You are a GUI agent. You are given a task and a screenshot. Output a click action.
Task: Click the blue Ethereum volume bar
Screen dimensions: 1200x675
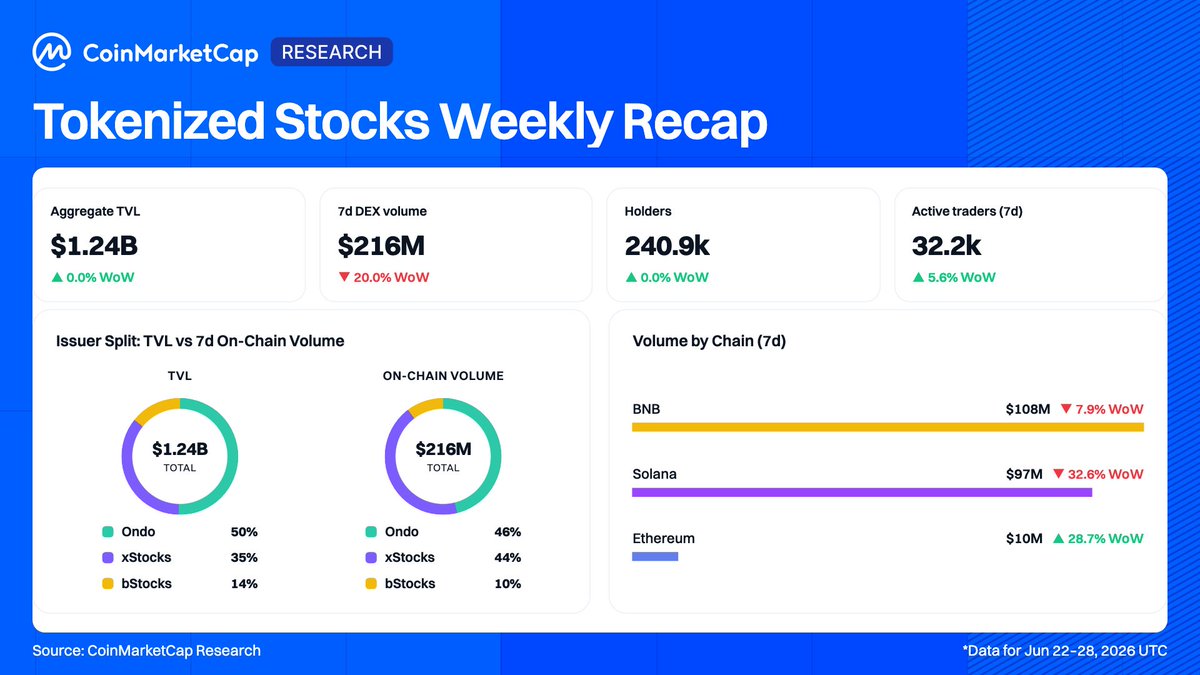[x=655, y=556]
